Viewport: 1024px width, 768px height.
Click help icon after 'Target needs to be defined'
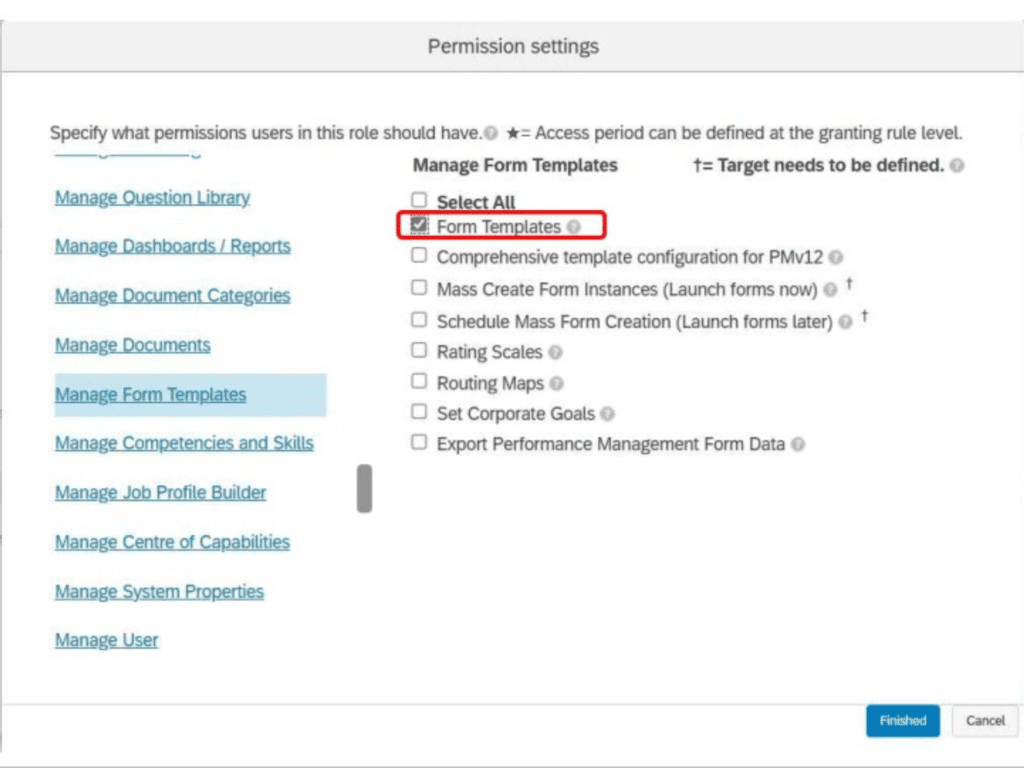(957, 165)
